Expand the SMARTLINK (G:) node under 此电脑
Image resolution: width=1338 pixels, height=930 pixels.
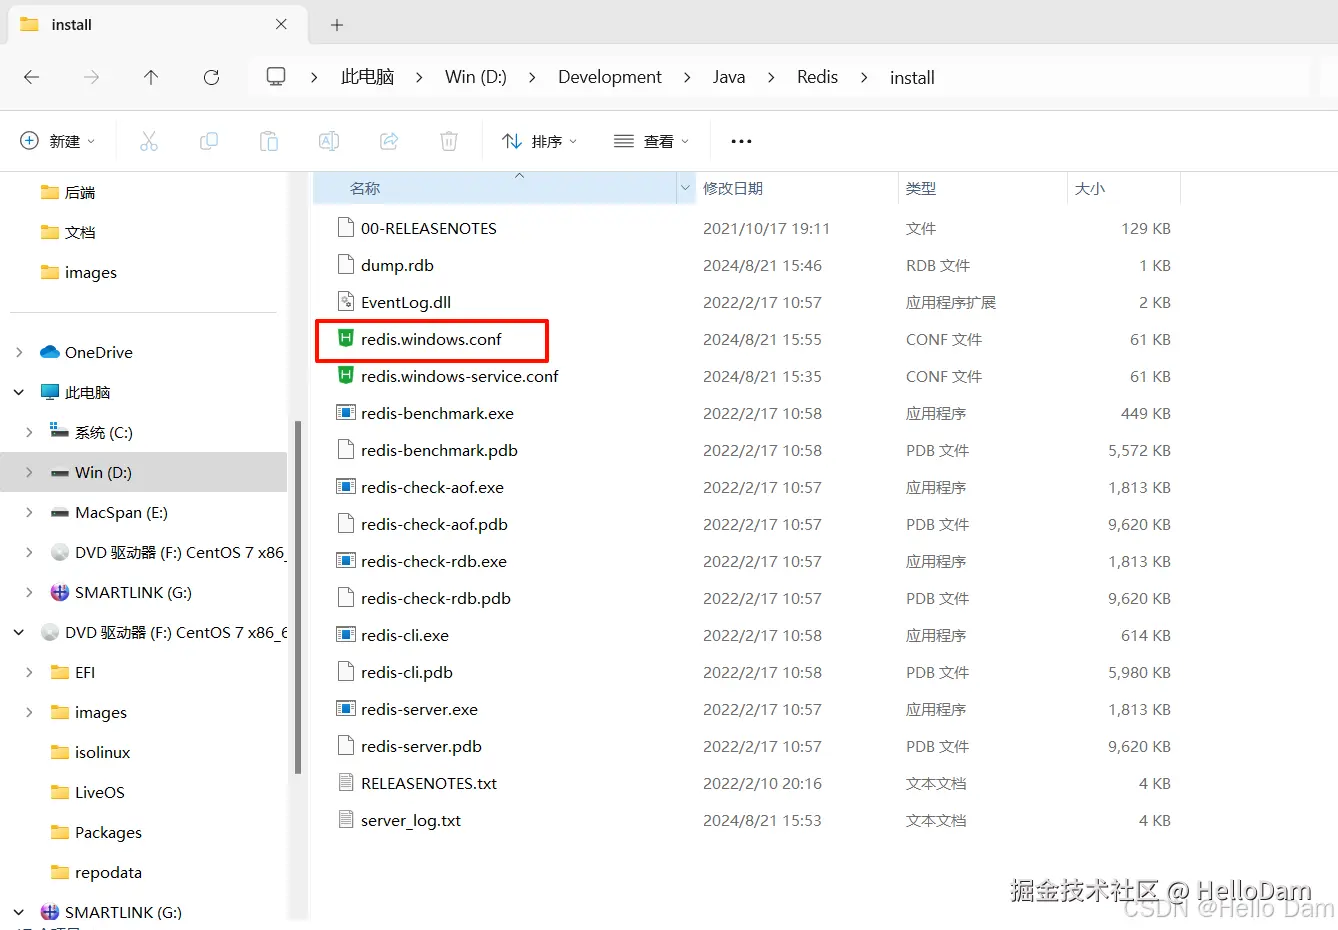(29, 592)
